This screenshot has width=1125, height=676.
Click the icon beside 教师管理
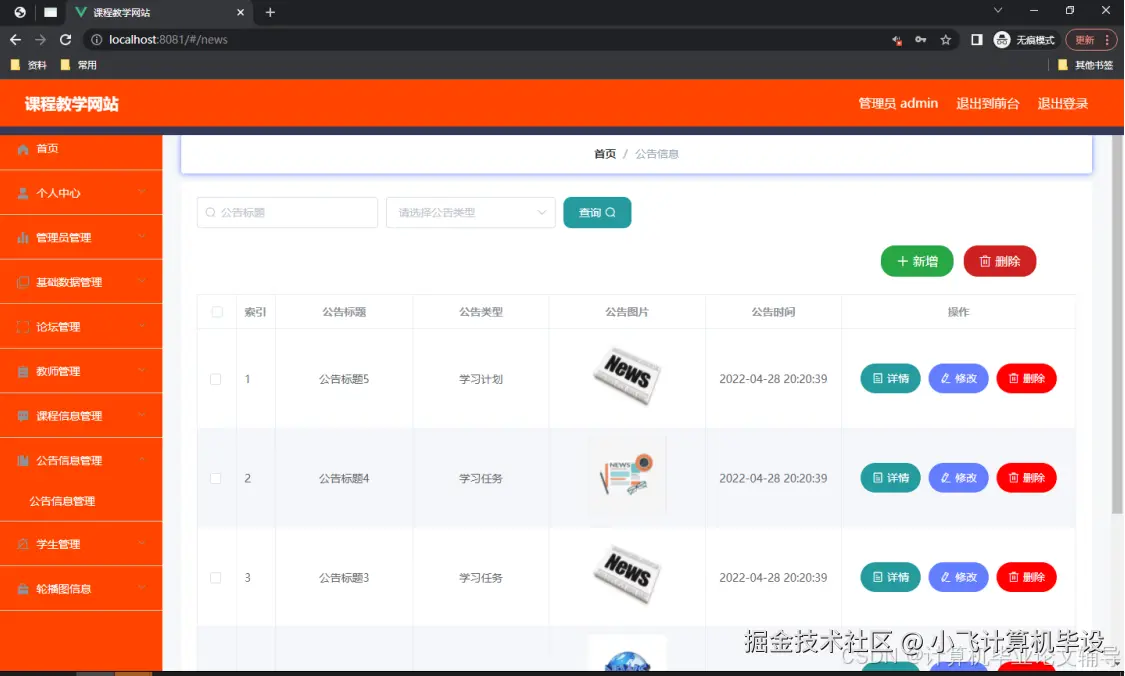pos(23,370)
